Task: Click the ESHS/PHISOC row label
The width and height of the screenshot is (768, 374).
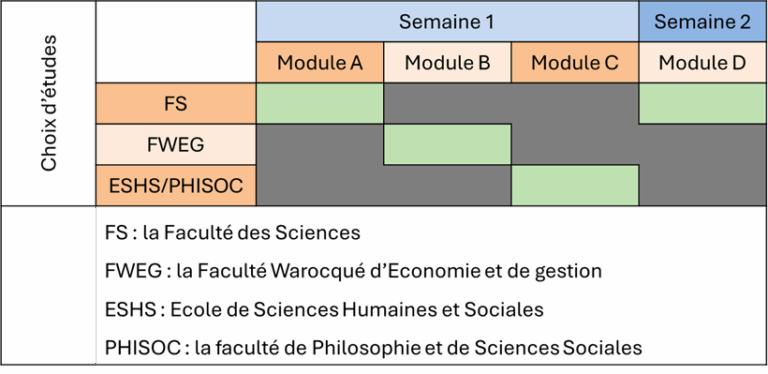Action: click(x=176, y=186)
